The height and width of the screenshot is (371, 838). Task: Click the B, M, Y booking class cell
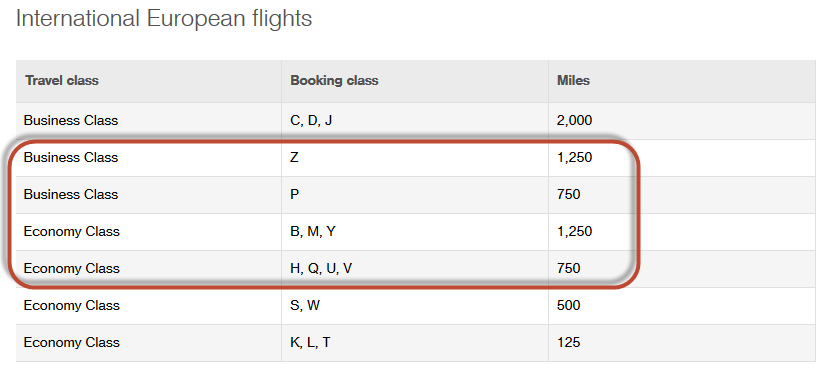(x=313, y=231)
